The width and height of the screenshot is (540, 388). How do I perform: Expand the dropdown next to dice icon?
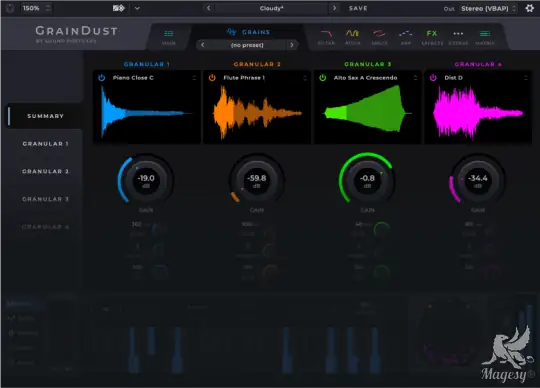coord(137,8)
